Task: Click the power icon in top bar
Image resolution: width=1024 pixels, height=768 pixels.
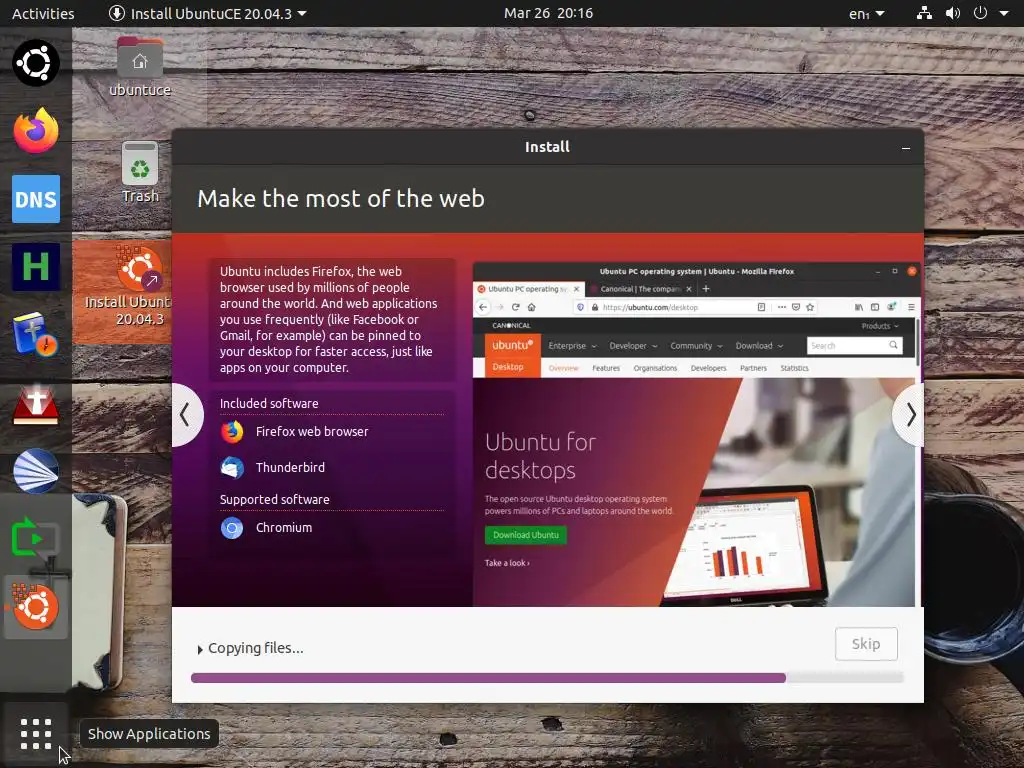Action: (980, 13)
